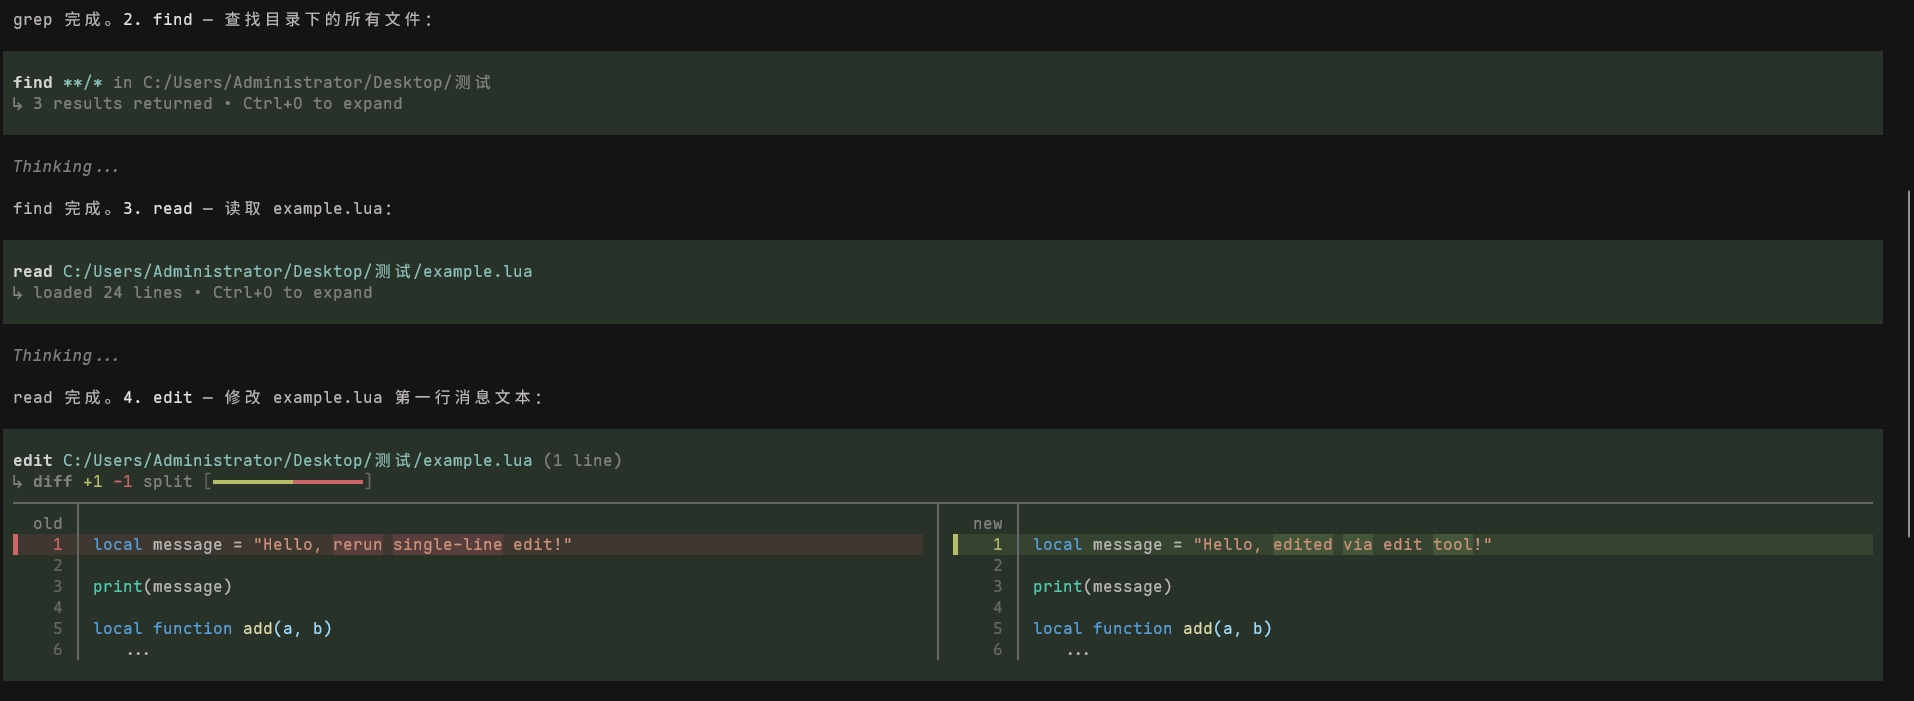Click the green added-line marker in the new pane
The image size is (1914, 701).
coord(955,545)
